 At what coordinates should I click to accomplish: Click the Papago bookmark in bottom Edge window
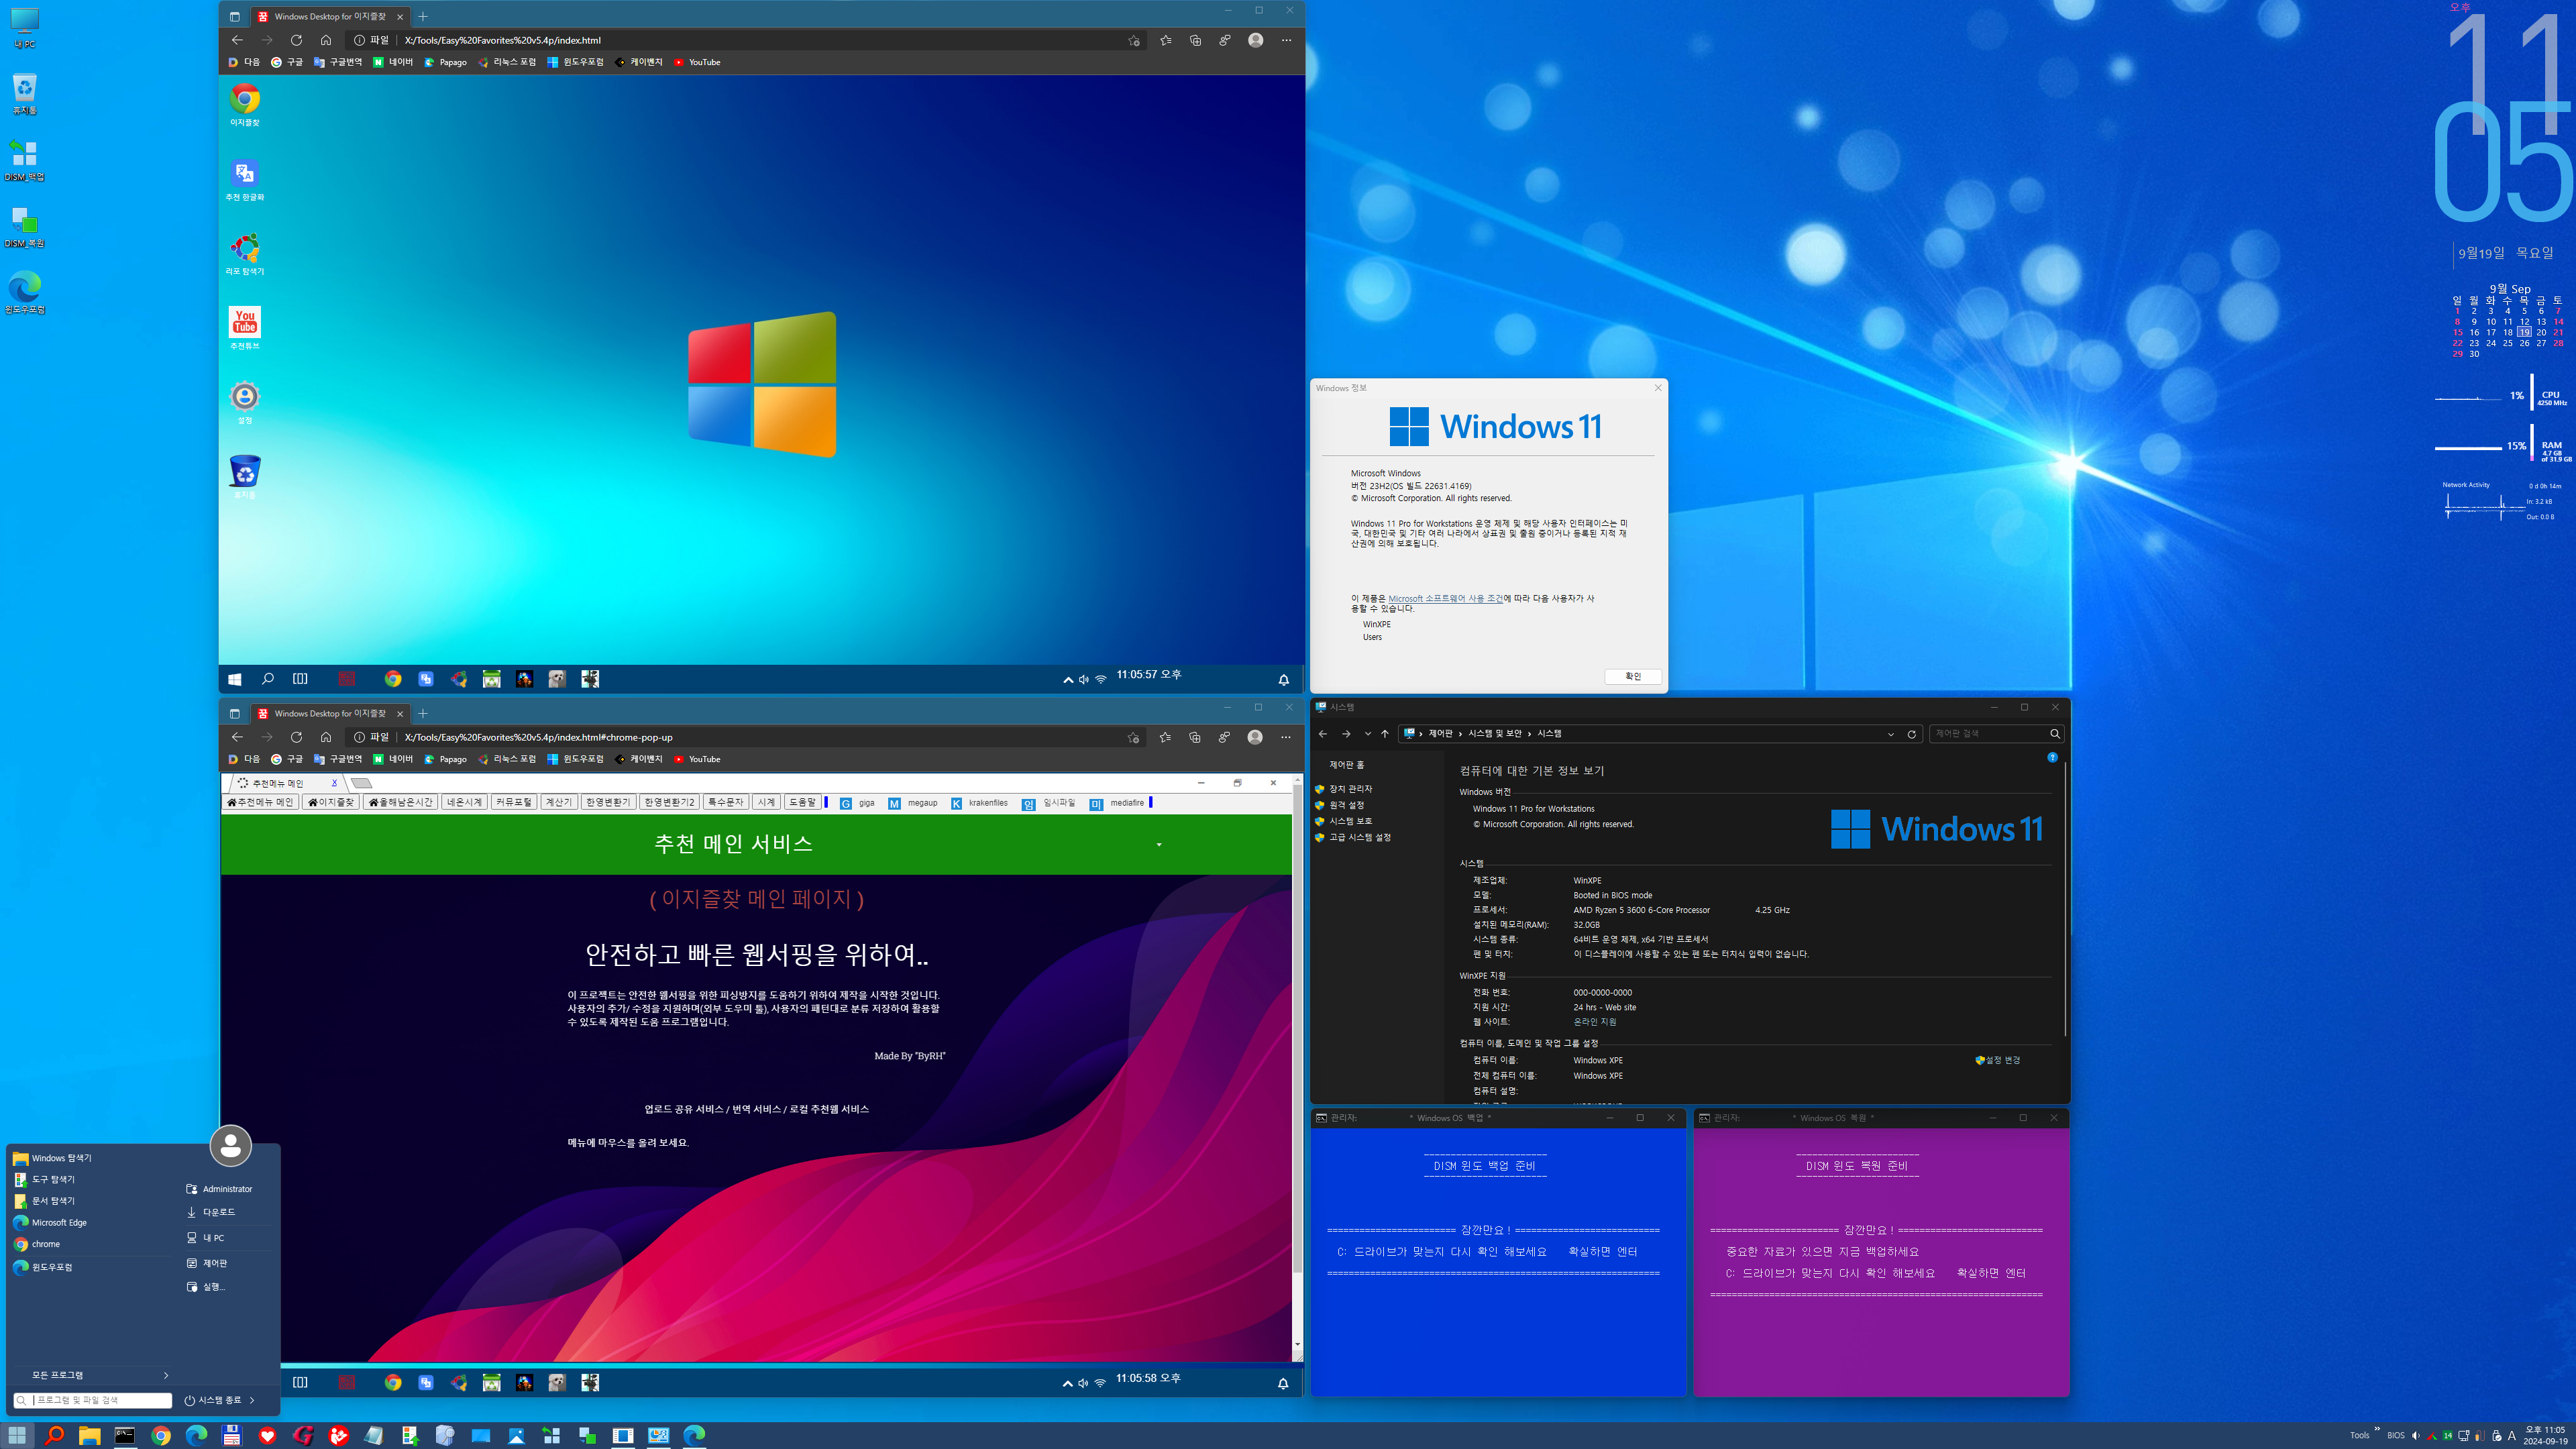(x=445, y=759)
